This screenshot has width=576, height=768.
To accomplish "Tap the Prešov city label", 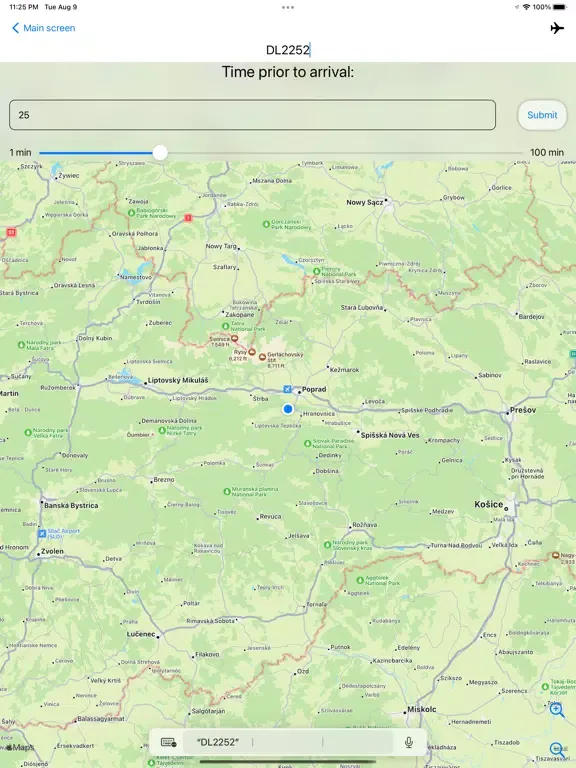I will [x=523, y=410].
